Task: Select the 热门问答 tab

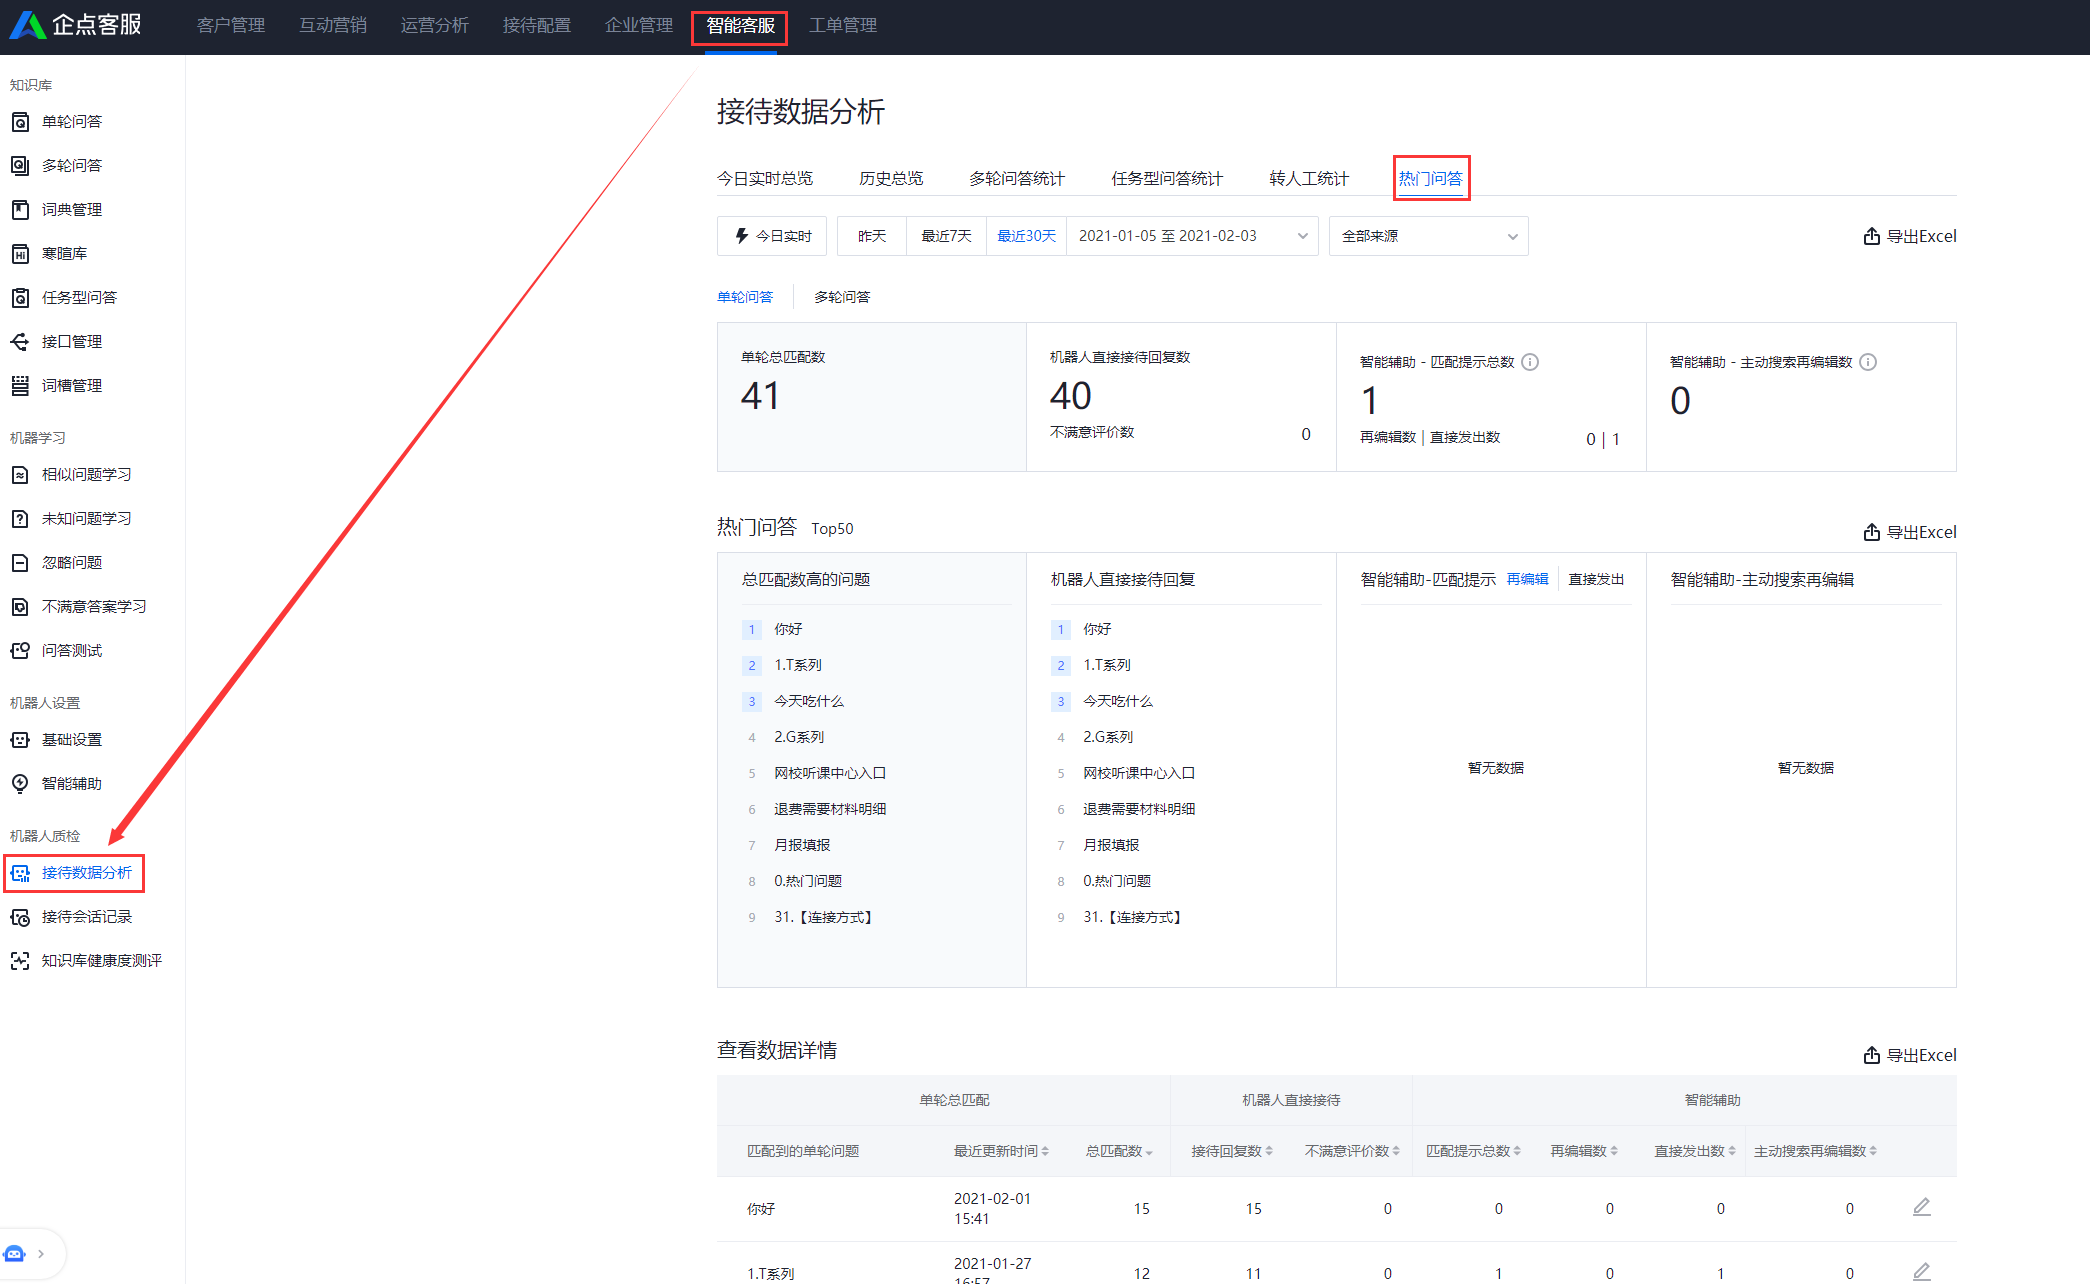Action: [1430, 178]
